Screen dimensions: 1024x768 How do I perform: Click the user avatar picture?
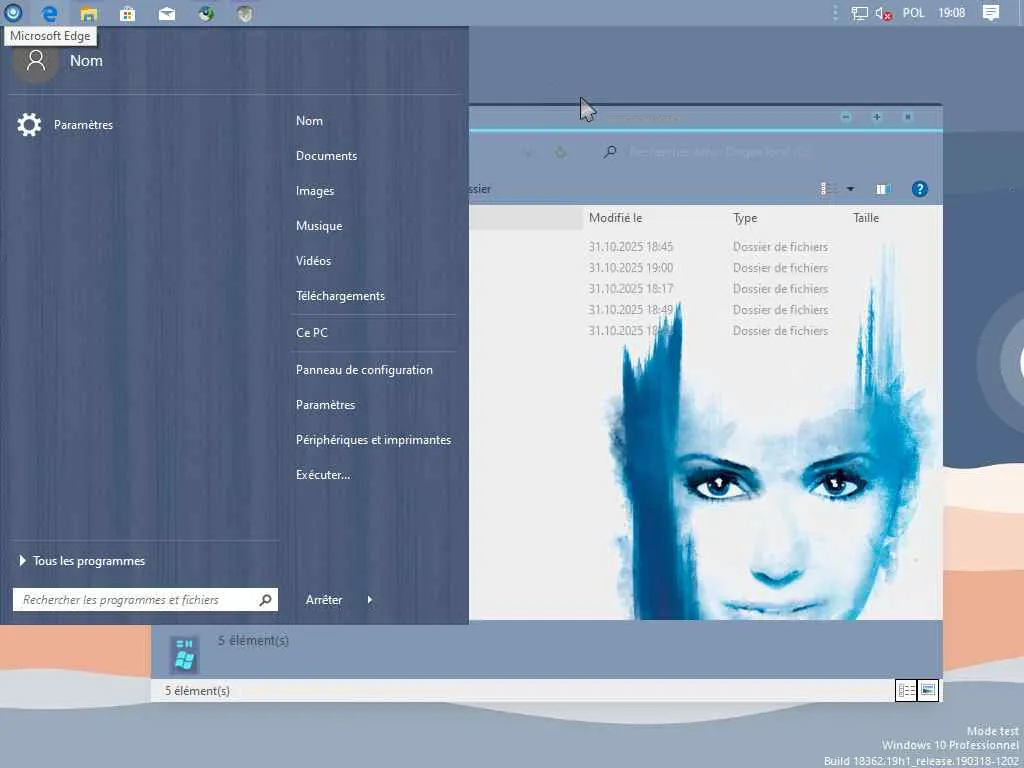(x=36, y=61)
